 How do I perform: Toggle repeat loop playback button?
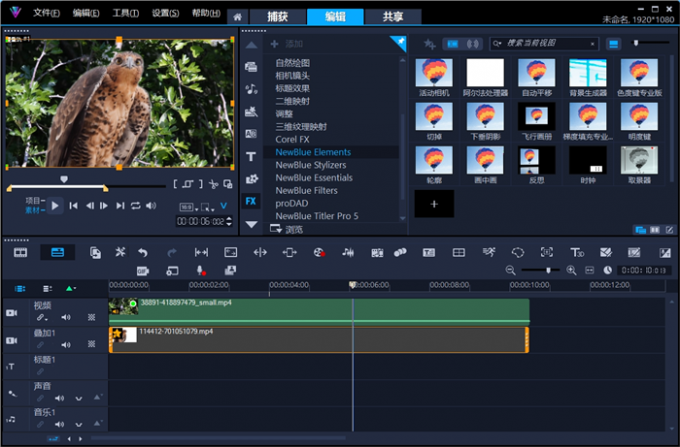[x=135, y=206]
